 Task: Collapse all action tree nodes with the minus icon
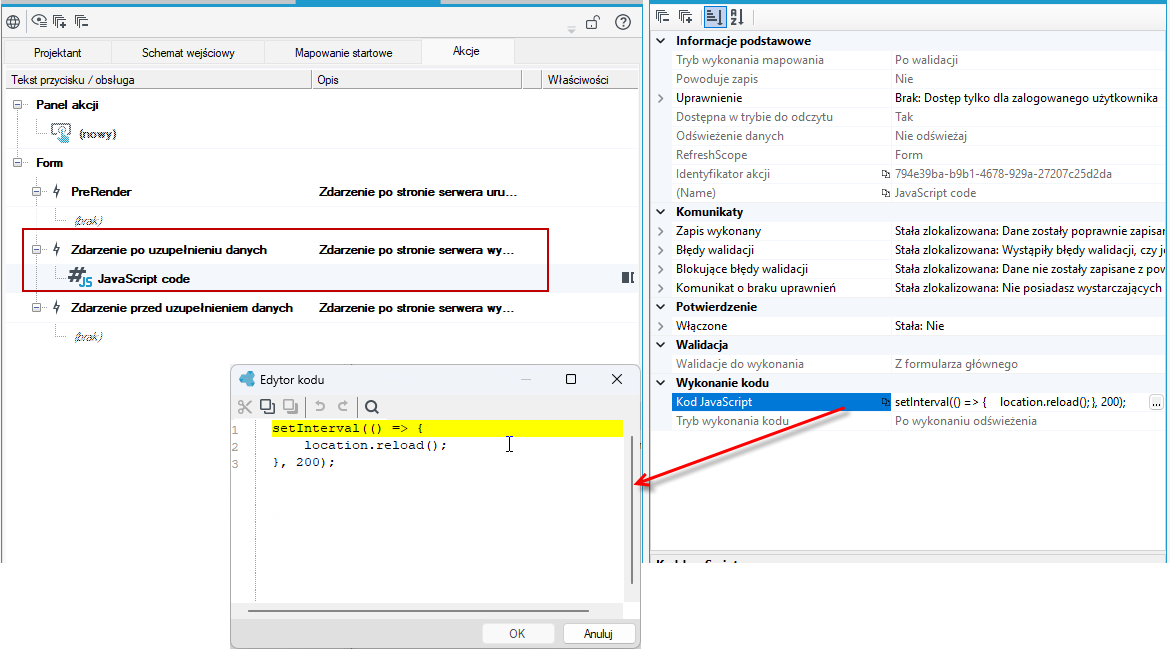tap(81, 22)
